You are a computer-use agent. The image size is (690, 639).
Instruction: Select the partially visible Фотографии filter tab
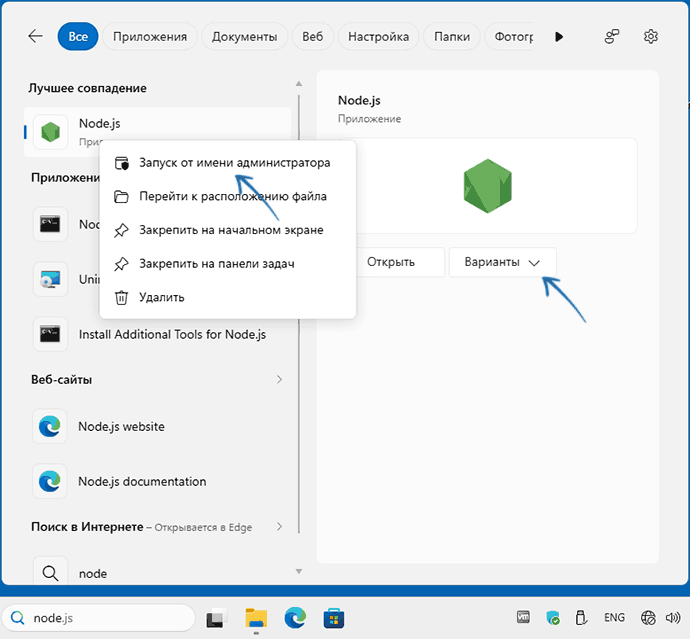coord(509,37)
